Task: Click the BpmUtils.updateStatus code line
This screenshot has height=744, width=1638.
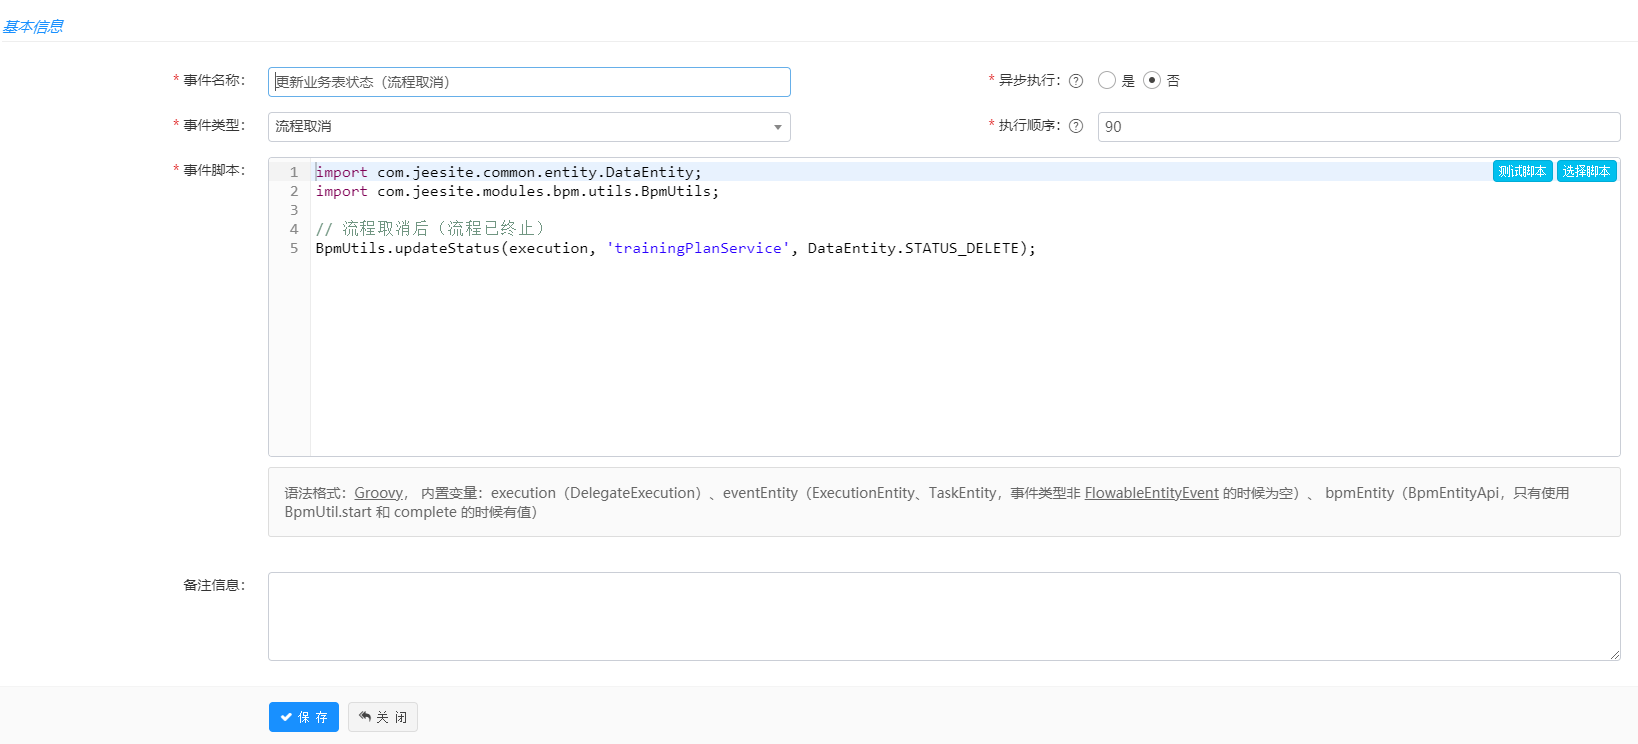Action: coord(676,248)
